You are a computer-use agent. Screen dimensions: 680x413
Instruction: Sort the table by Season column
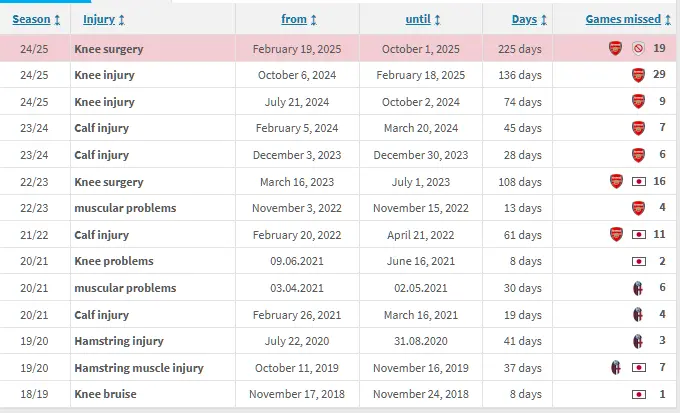(x=37, y=19)
